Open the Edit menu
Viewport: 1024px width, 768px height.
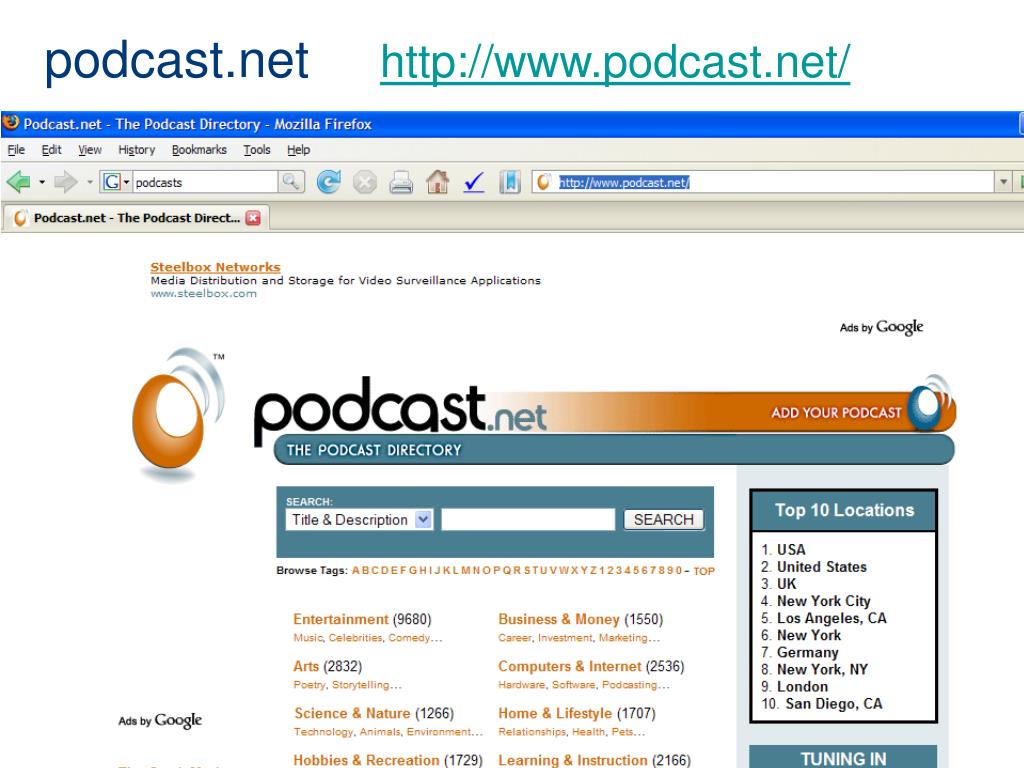52,150
